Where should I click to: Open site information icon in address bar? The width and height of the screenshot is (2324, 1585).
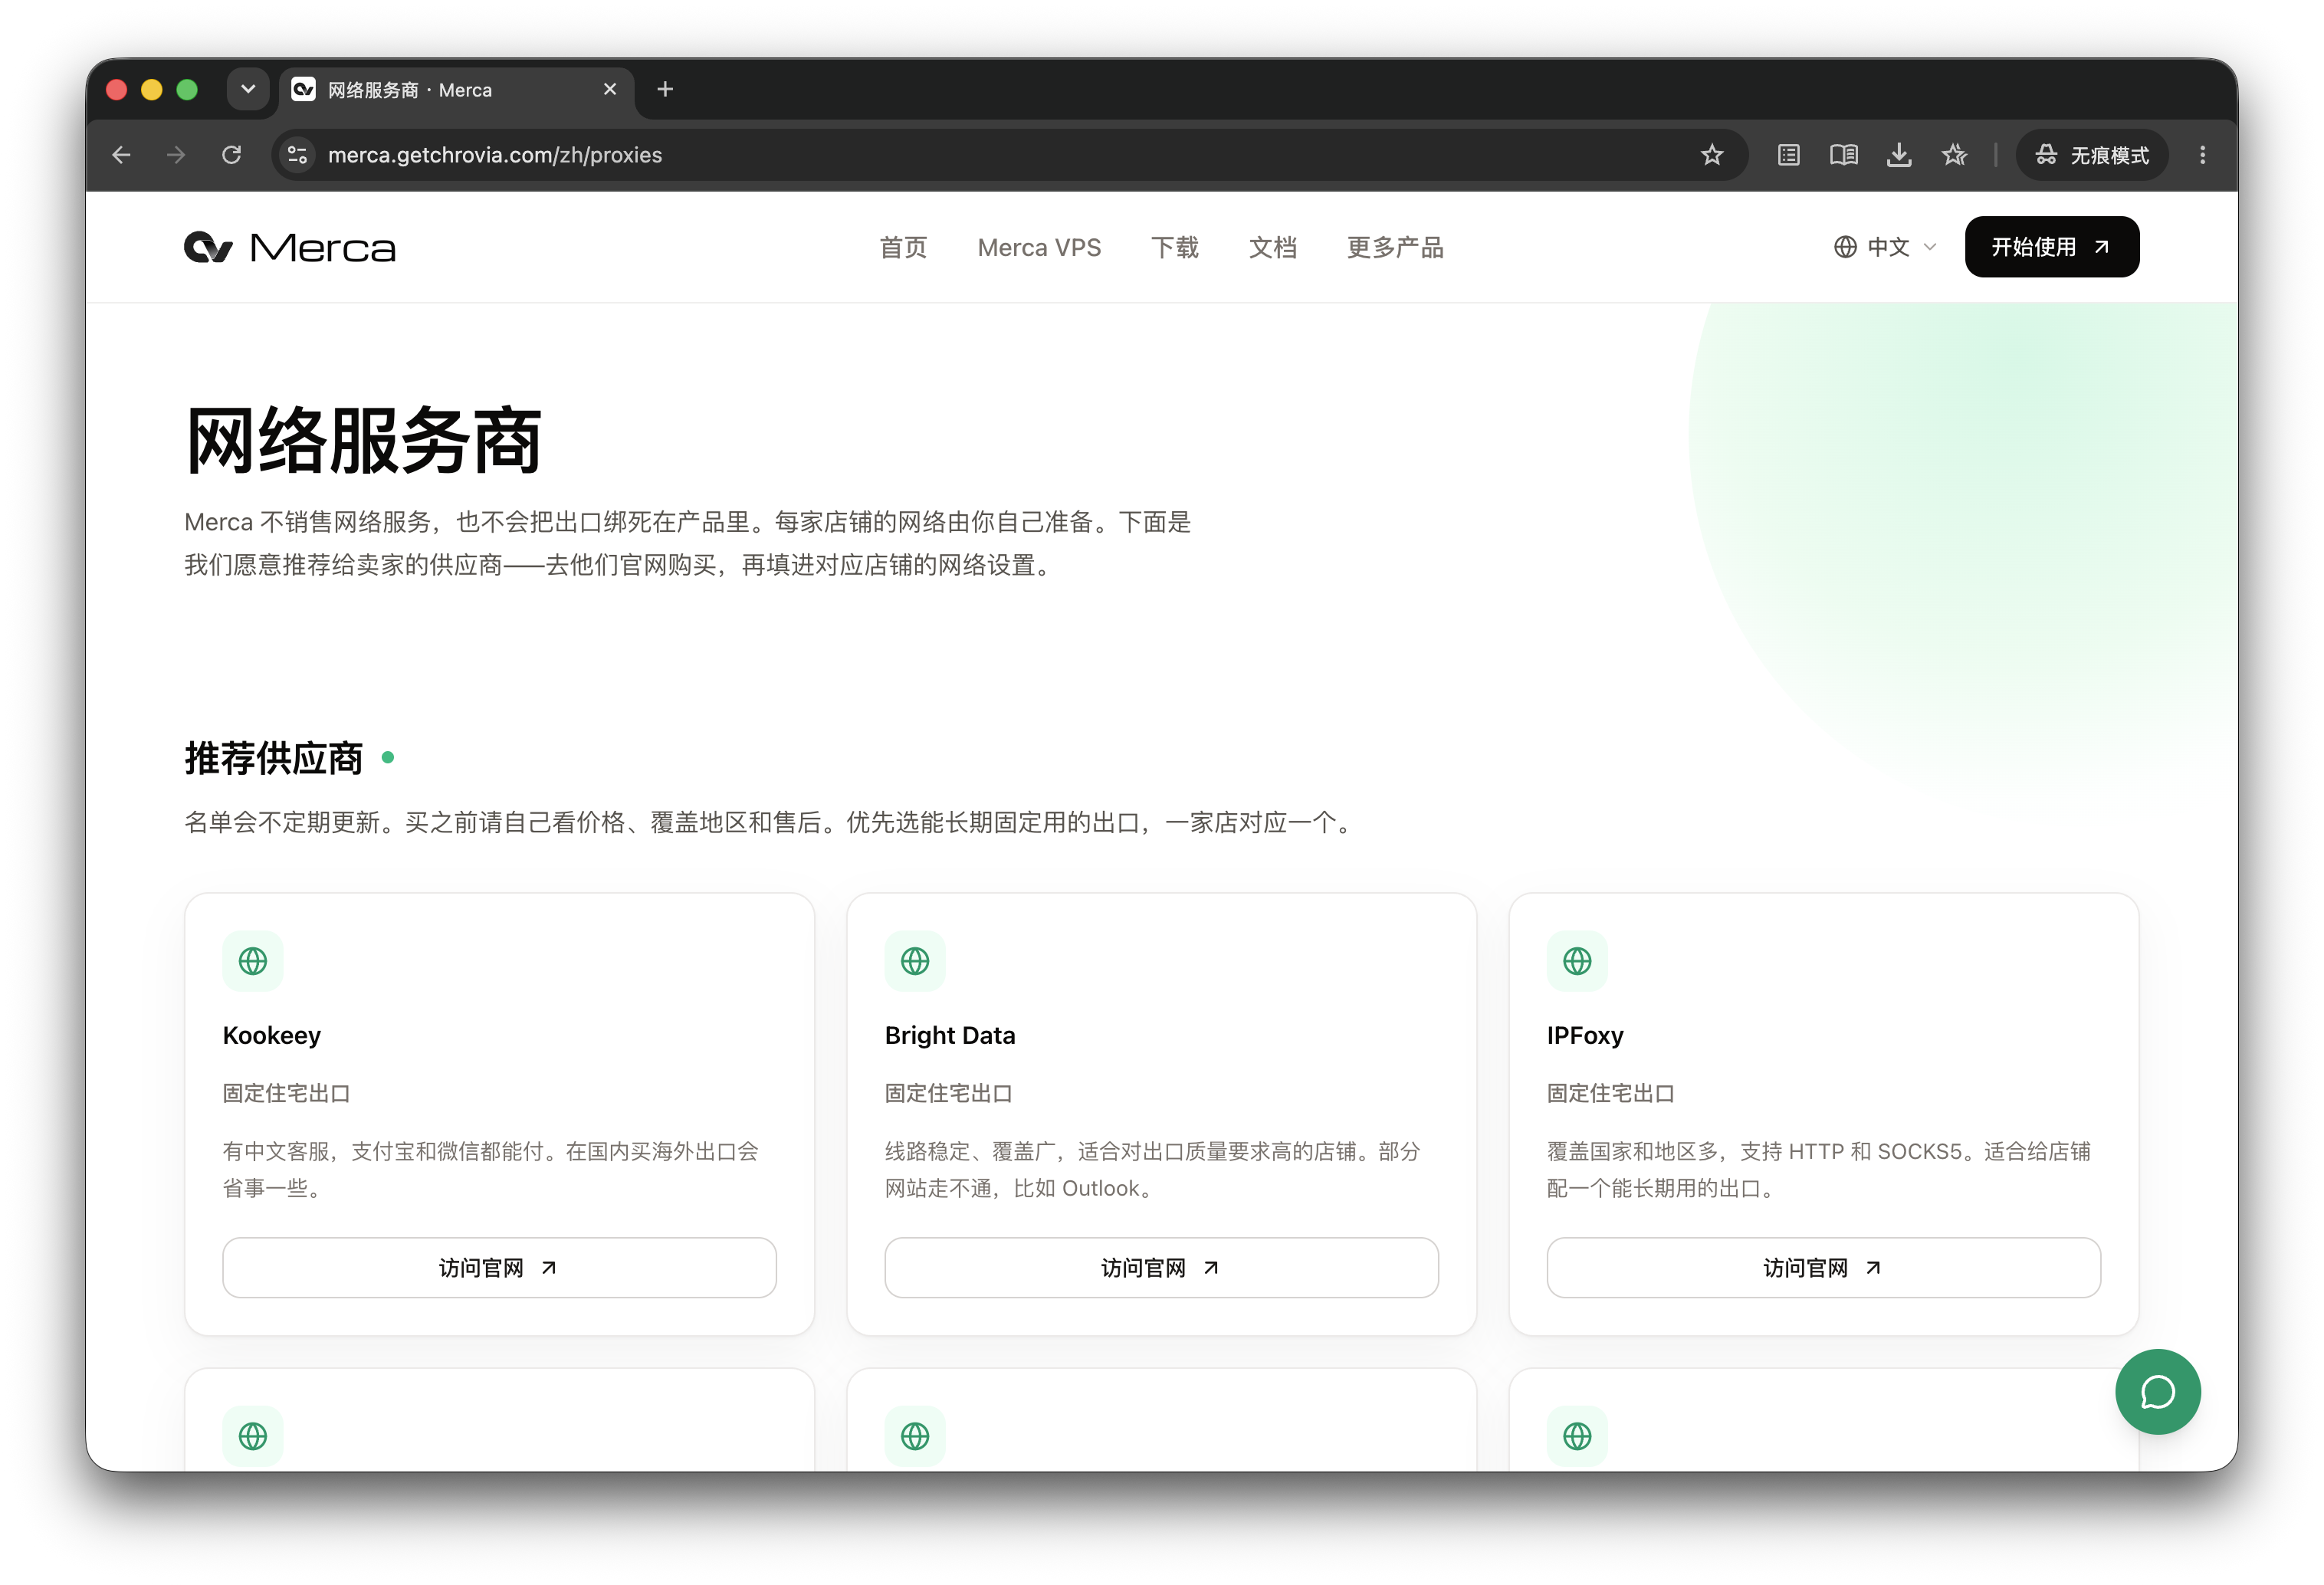coord(297,155)
